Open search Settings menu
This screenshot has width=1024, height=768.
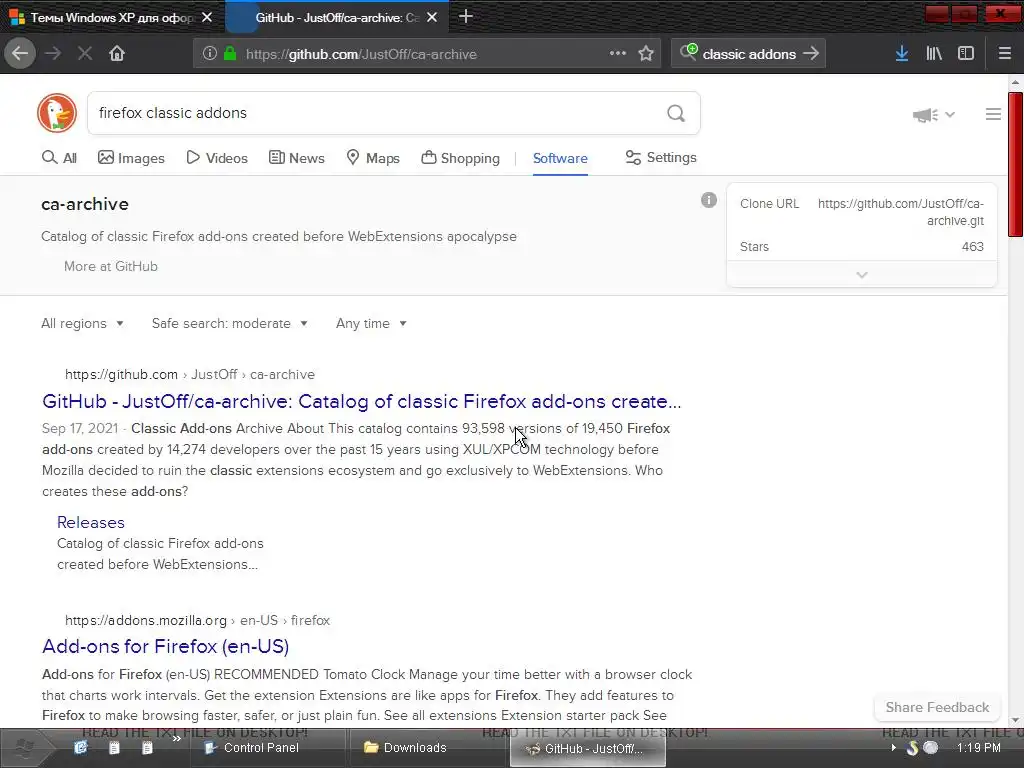(x=660, y=157)
